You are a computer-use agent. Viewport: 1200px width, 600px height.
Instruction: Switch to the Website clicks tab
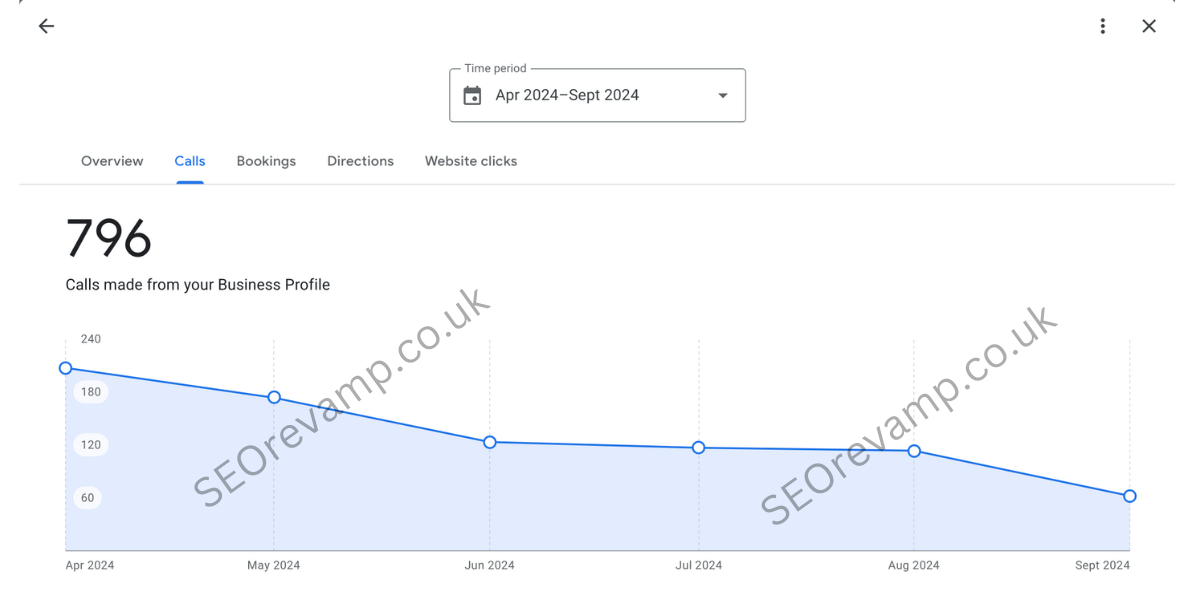[471, 161]
